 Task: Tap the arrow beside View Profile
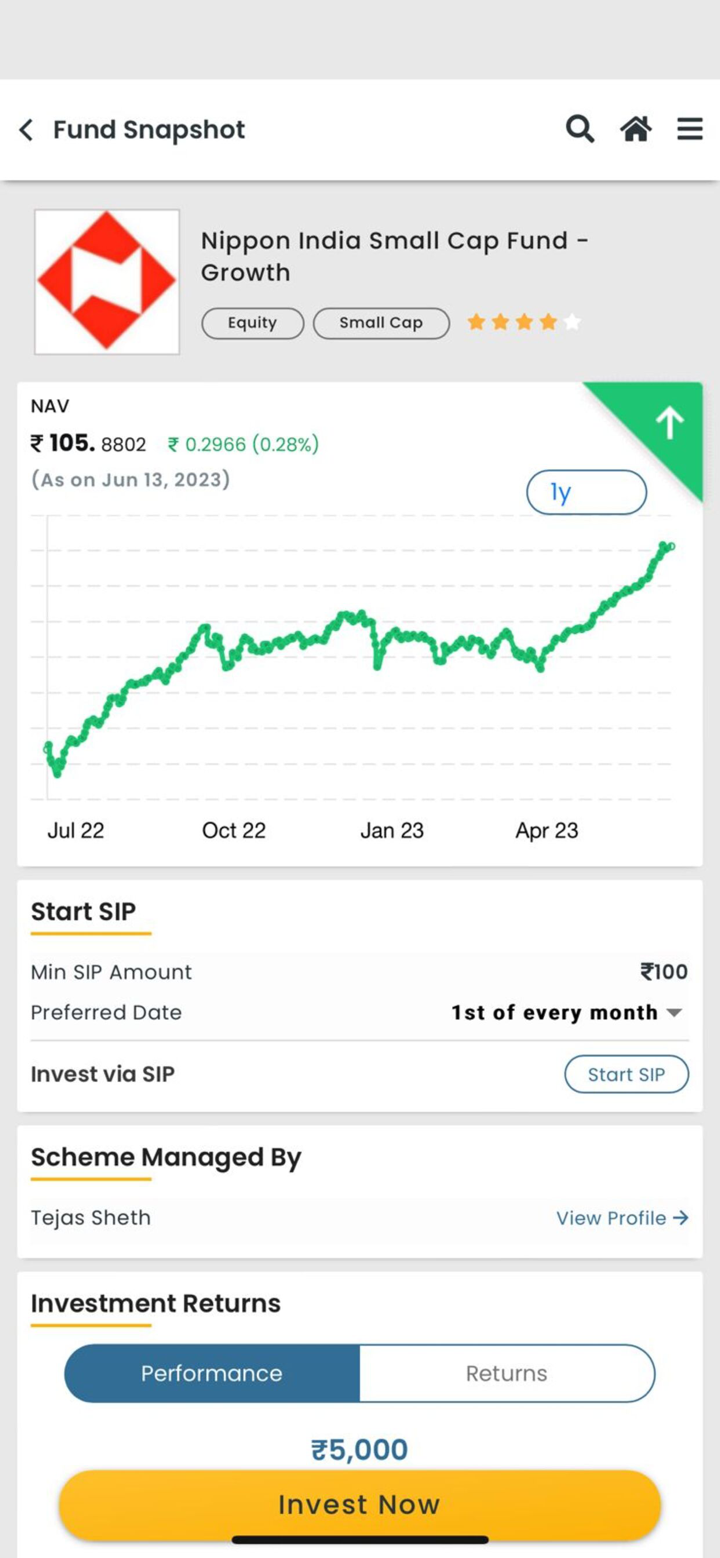pyautogui.click(x=681, y=1218)
